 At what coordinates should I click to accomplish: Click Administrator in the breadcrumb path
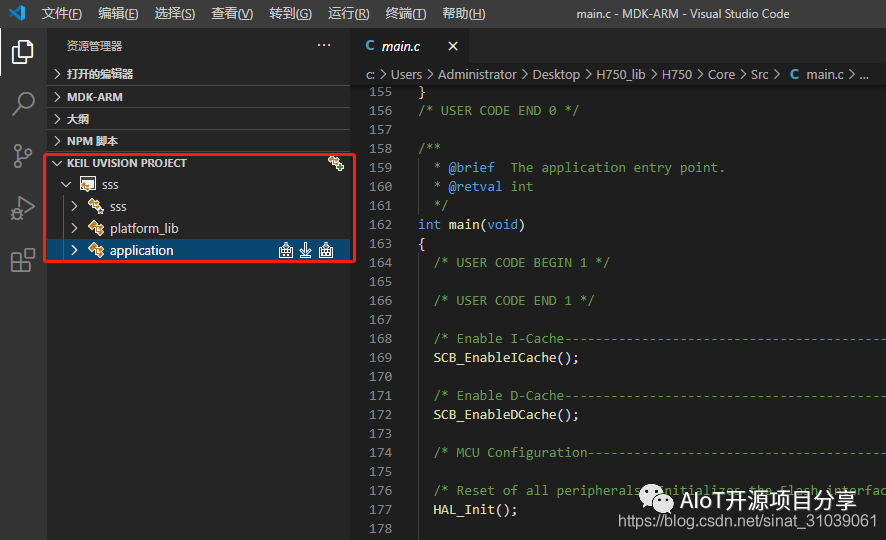pyautogui.click(x=477, y=75)
